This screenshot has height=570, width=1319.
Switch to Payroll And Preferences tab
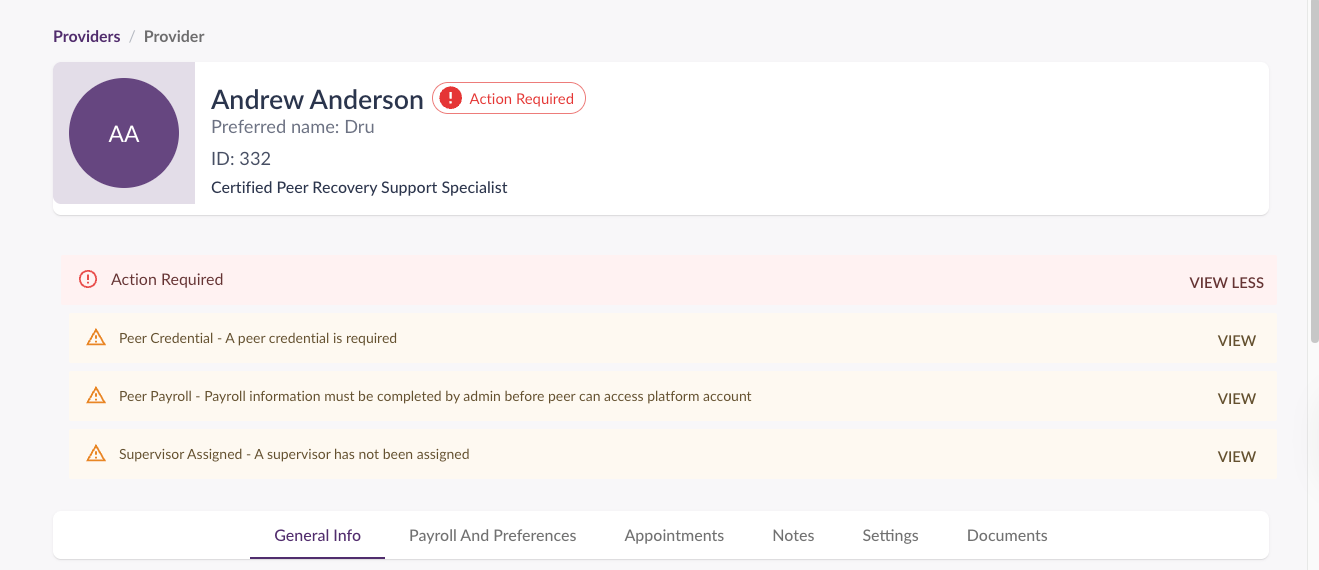pos(492,535)
